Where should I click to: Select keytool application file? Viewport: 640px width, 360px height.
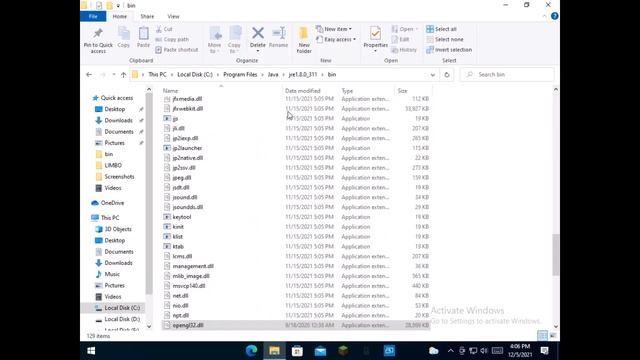click(x=182, y=217)
